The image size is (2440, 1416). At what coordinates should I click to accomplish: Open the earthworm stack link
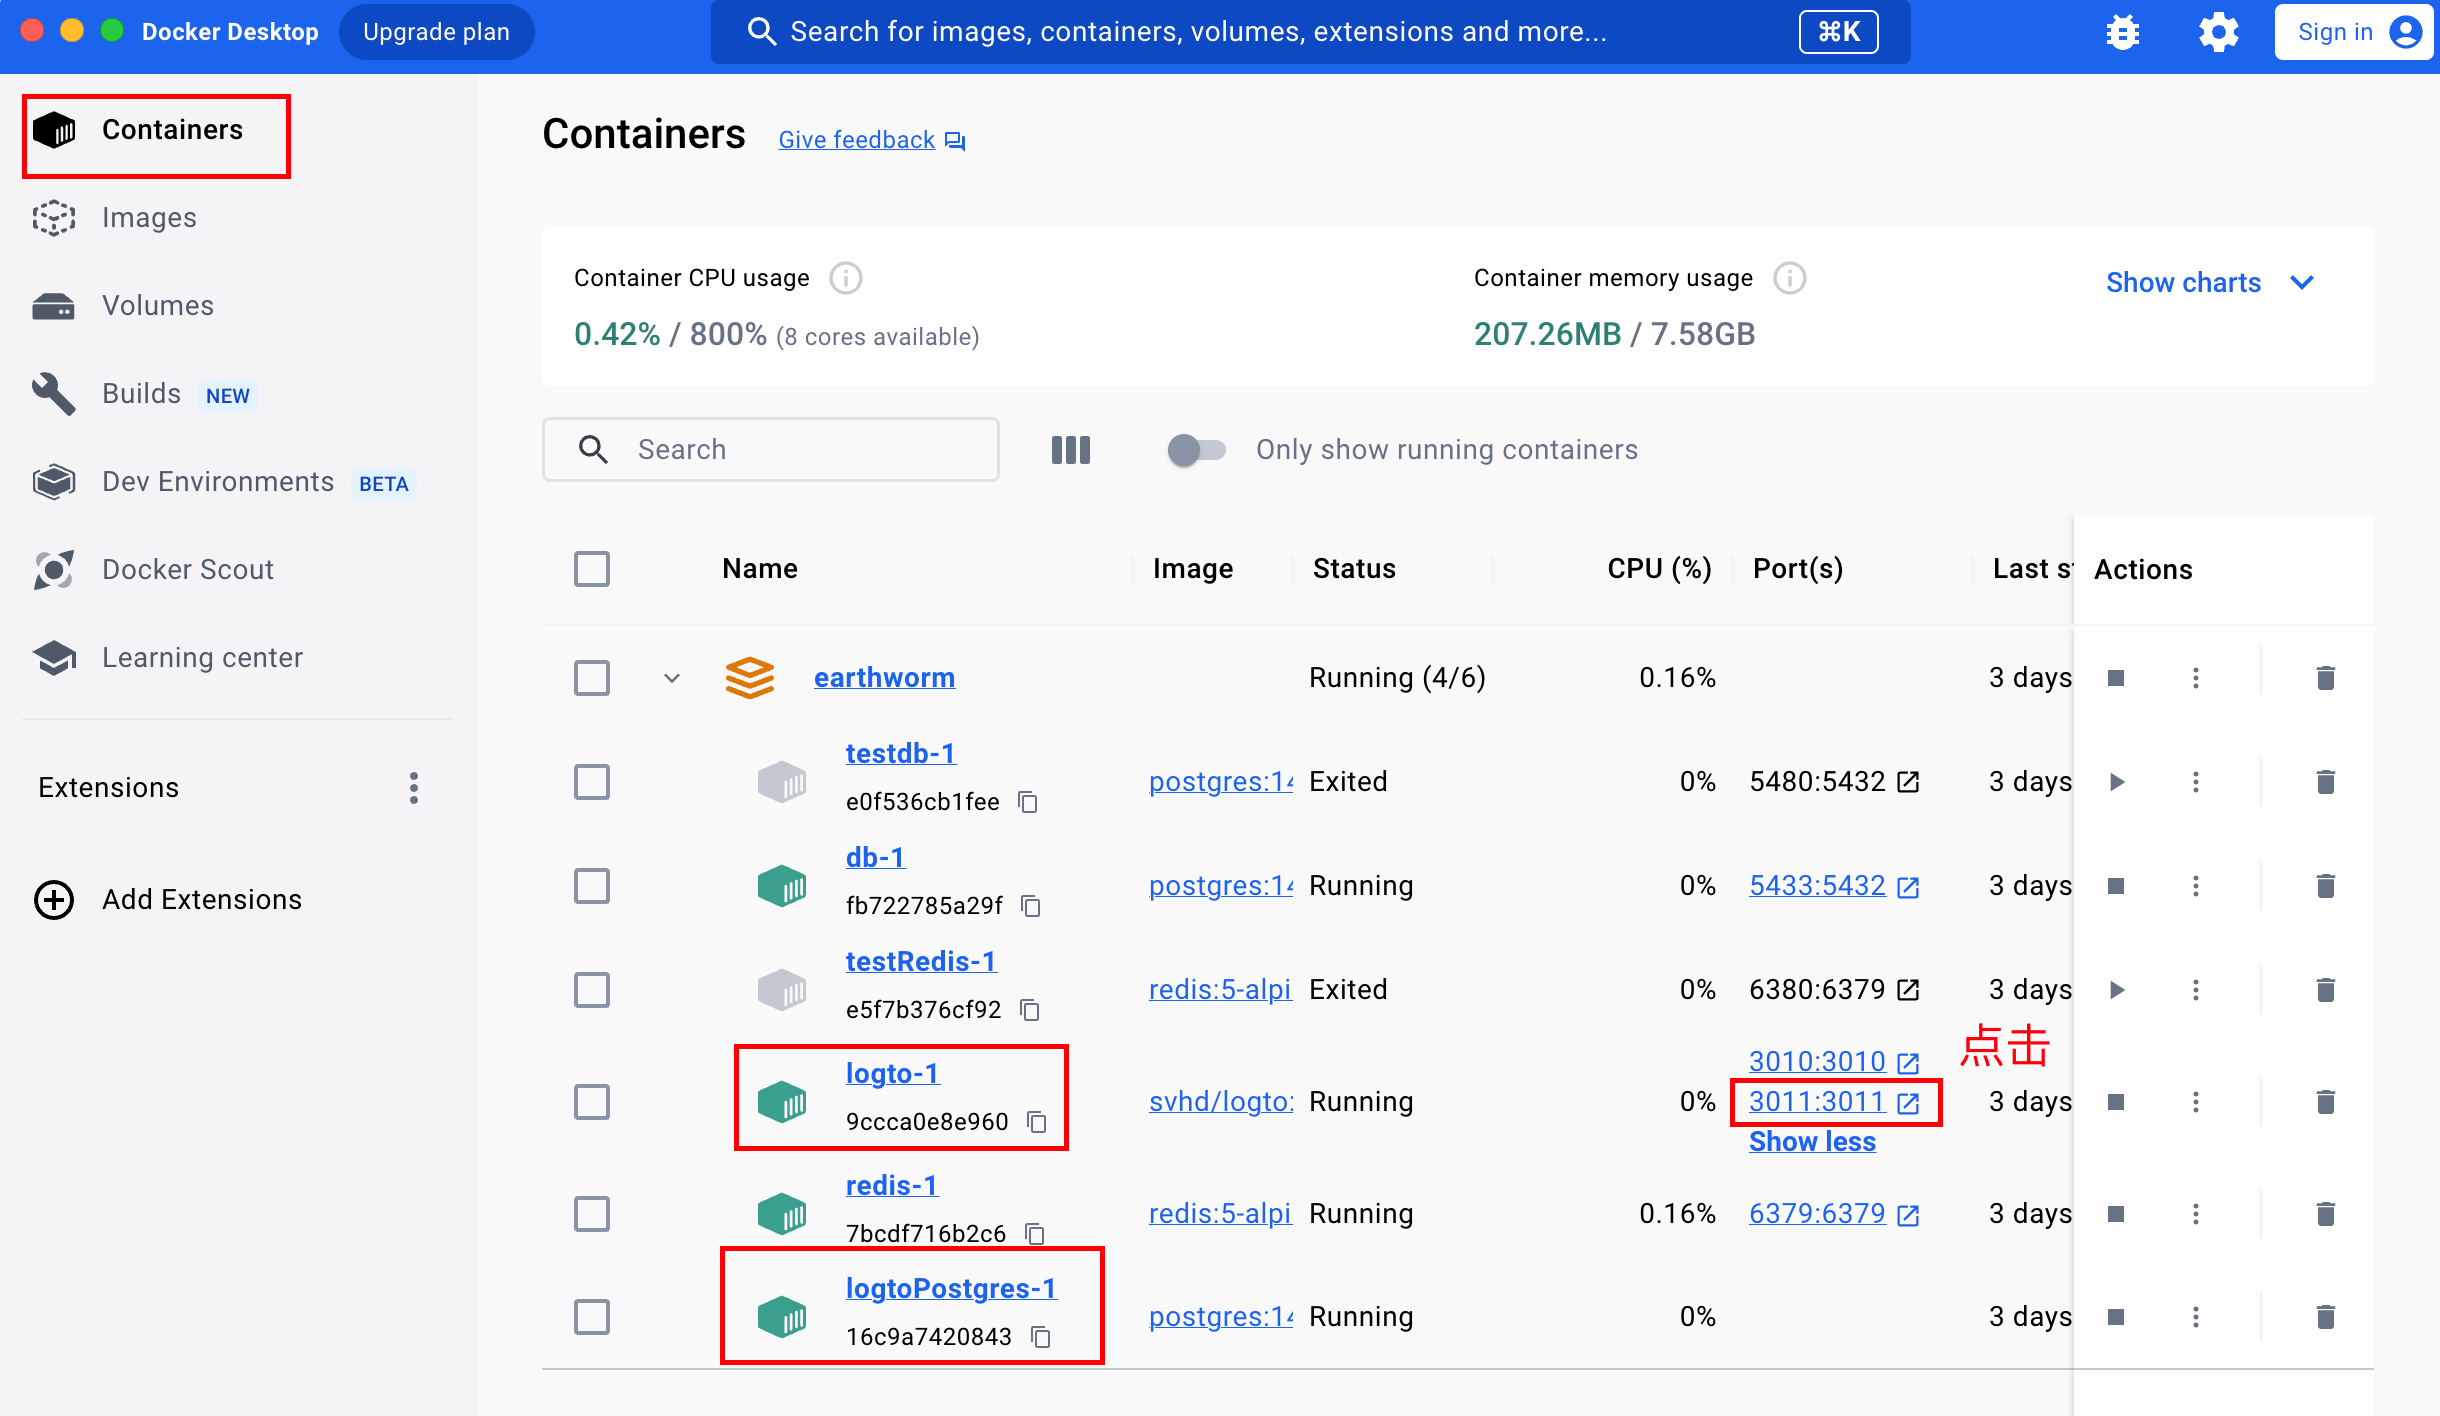pos(884,678)
